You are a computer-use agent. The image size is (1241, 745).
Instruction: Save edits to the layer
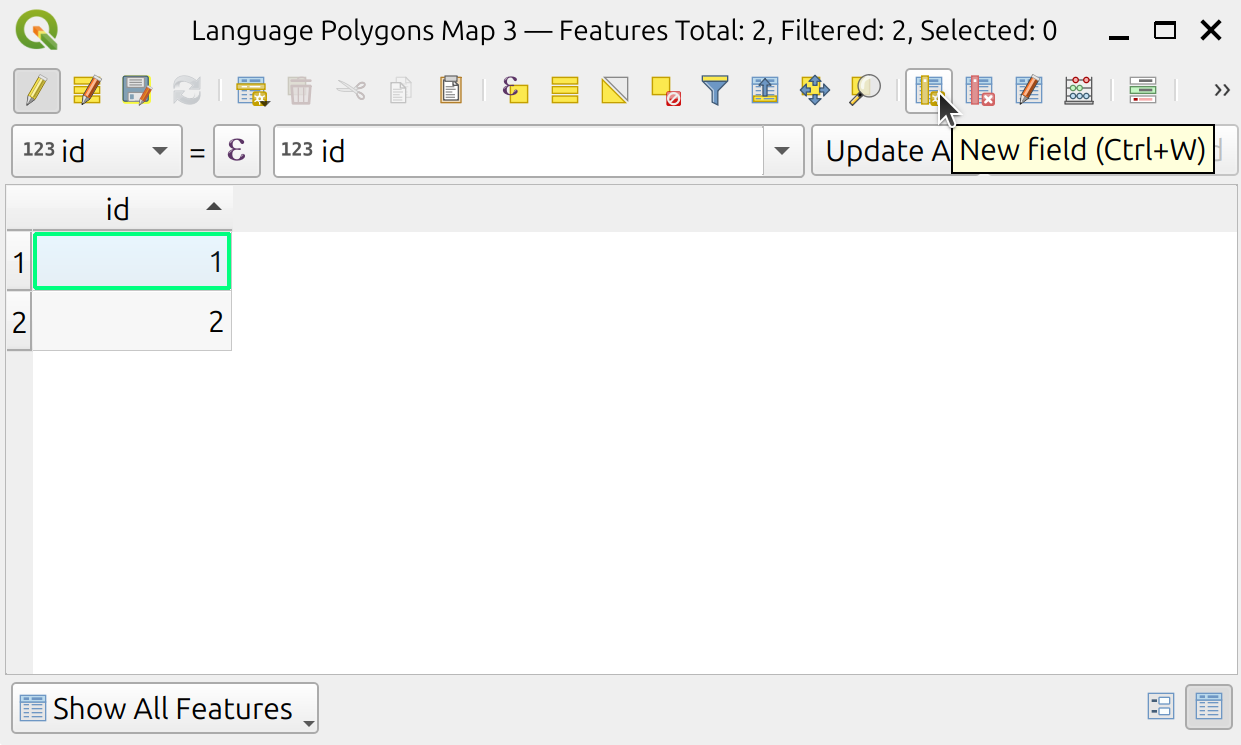tap(136, 91)
